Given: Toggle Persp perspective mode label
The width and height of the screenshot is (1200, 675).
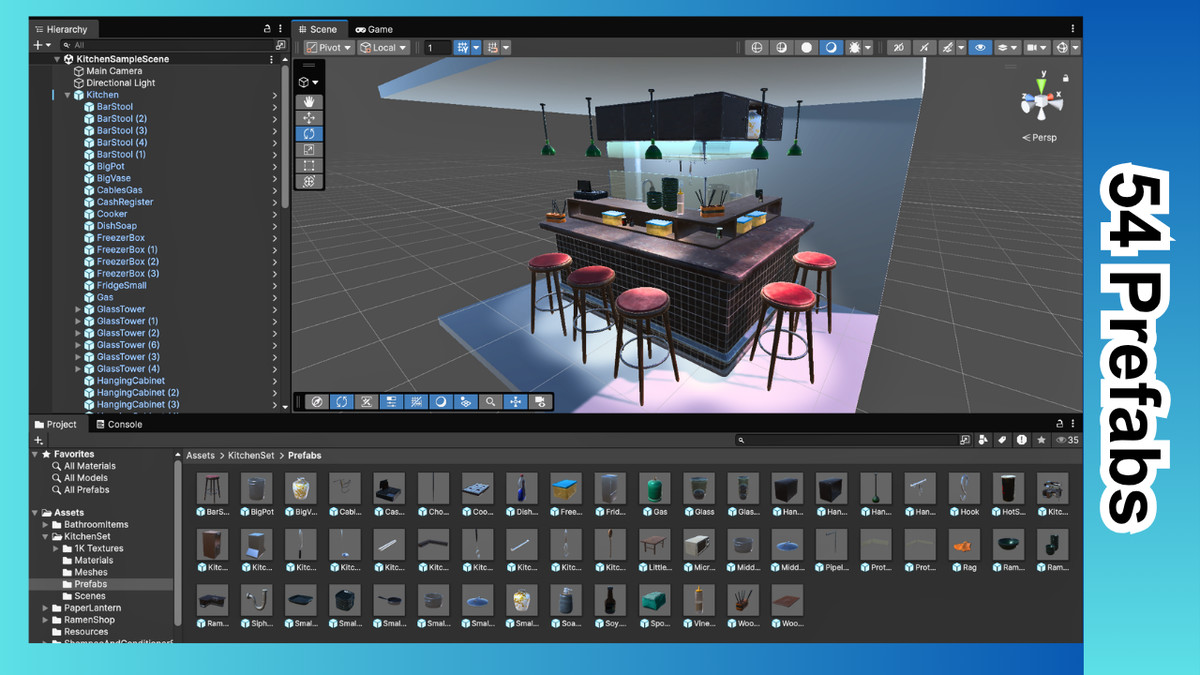Looking at the screenshot, I should (1039, 138).
